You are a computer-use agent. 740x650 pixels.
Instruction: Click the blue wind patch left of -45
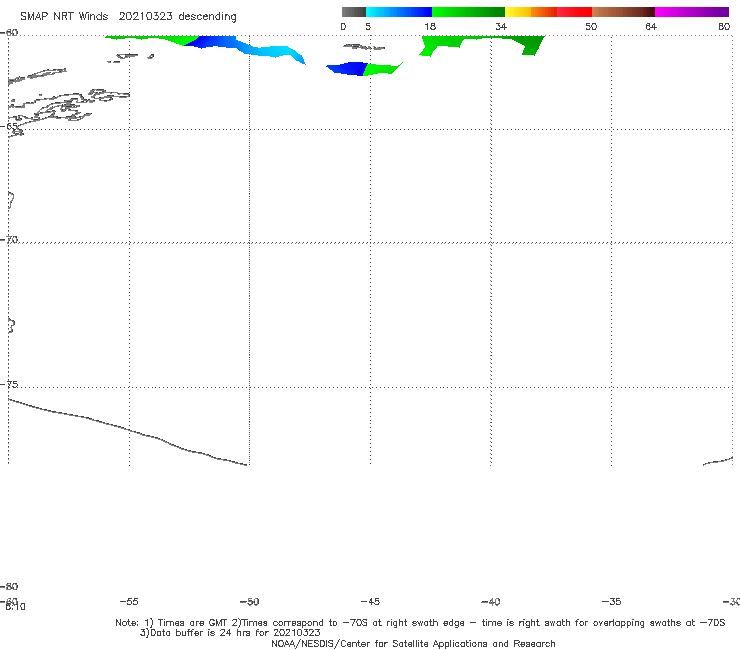tap(347, 69)
